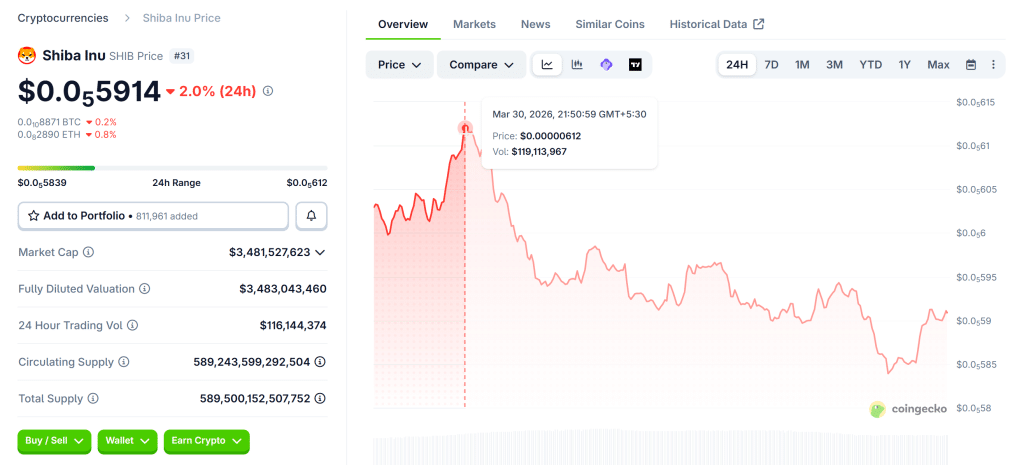Click the trading volume $116,144,374
Viewport: 1024px width, 465px height.
(x=293, y=325)
